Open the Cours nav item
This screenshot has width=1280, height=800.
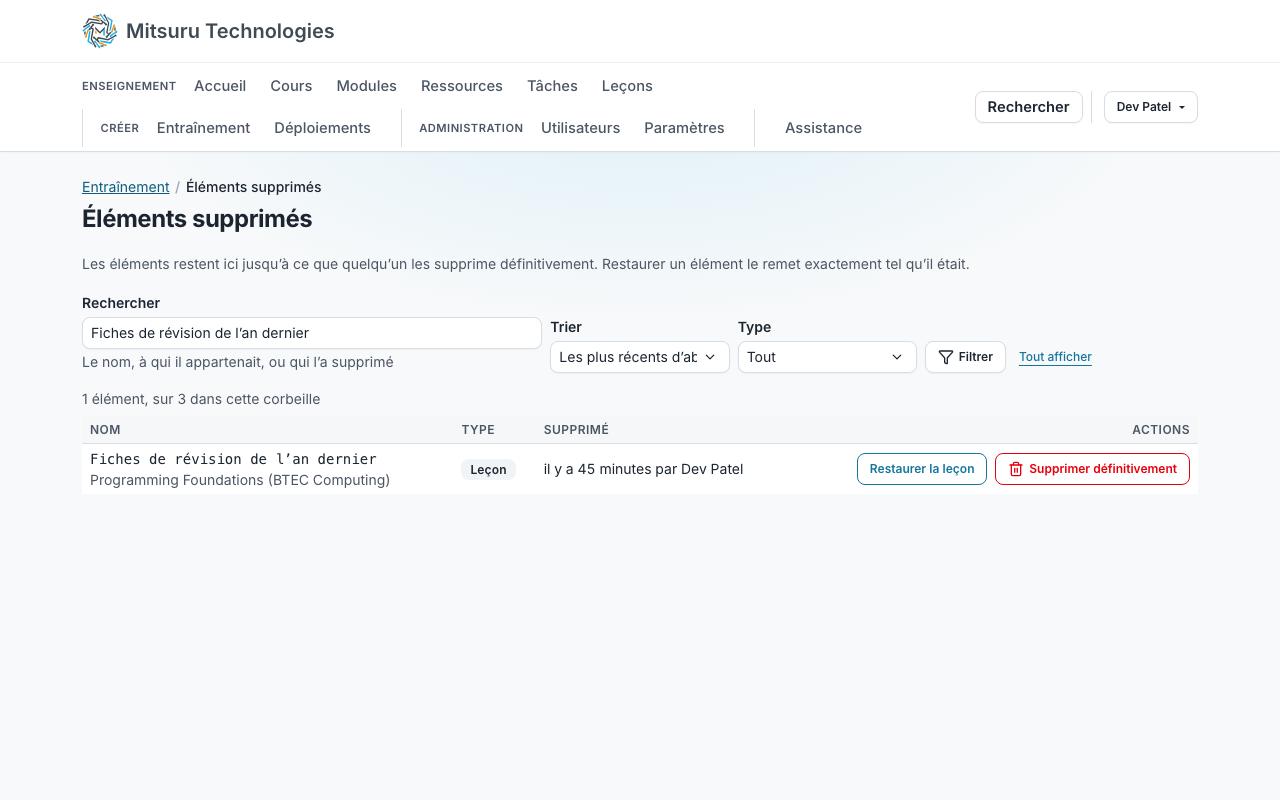pos(291,86)
